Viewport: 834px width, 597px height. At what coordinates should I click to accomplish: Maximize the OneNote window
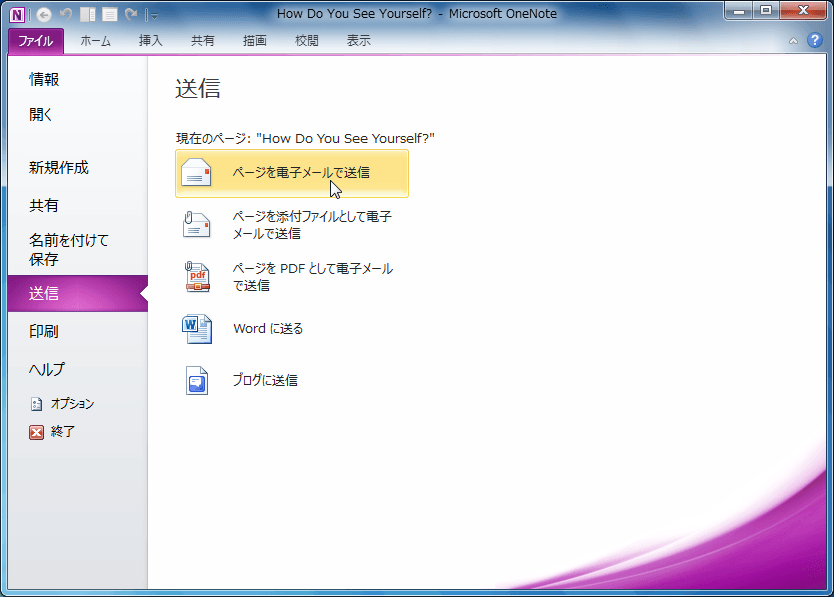tap(765, 11)
